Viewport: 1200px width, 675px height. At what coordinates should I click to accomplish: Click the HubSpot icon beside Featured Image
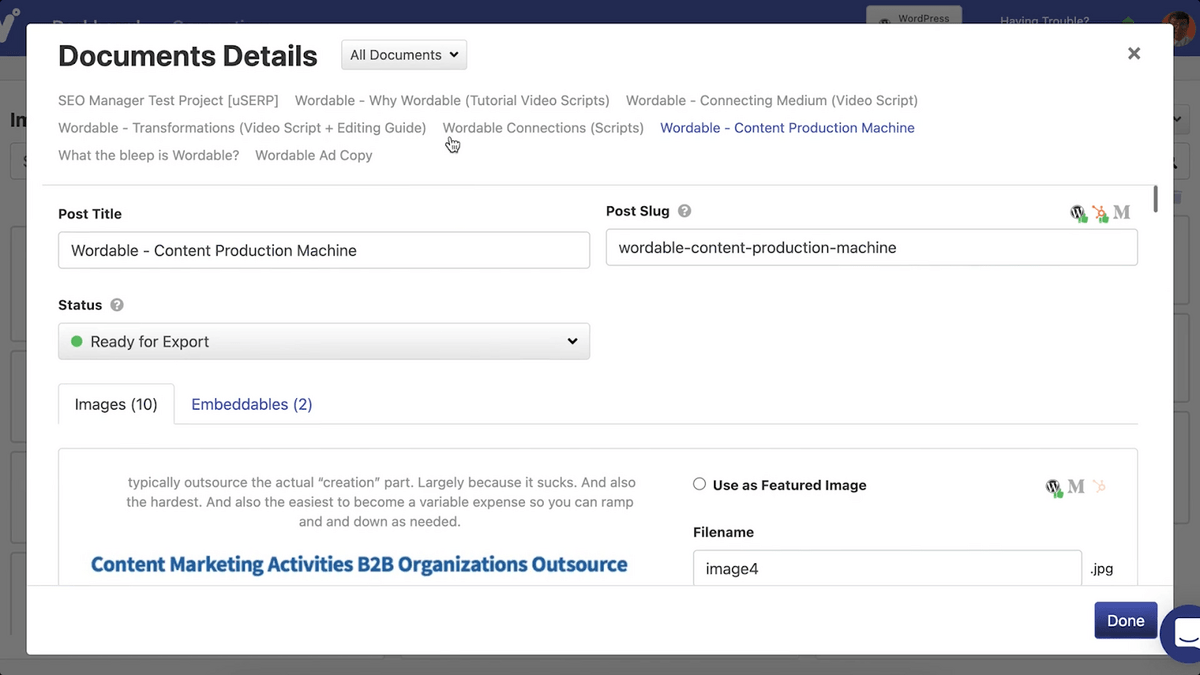click(1099, 486)
